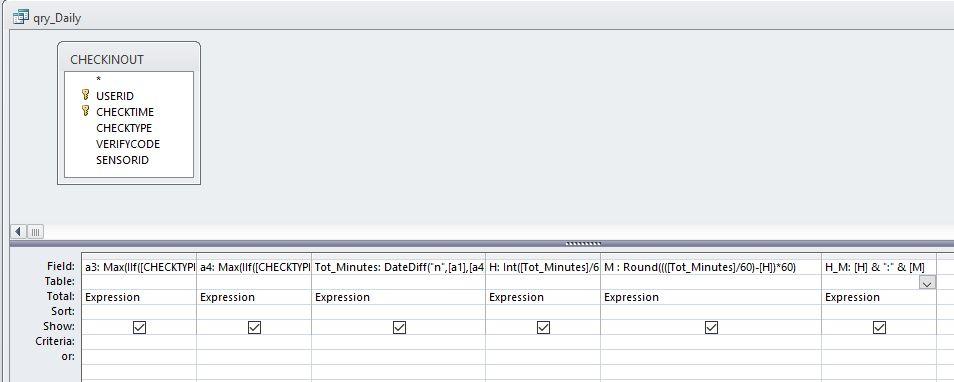Select the CHECKTIME primary key icon
954x382 pixels.
point(86,111)
